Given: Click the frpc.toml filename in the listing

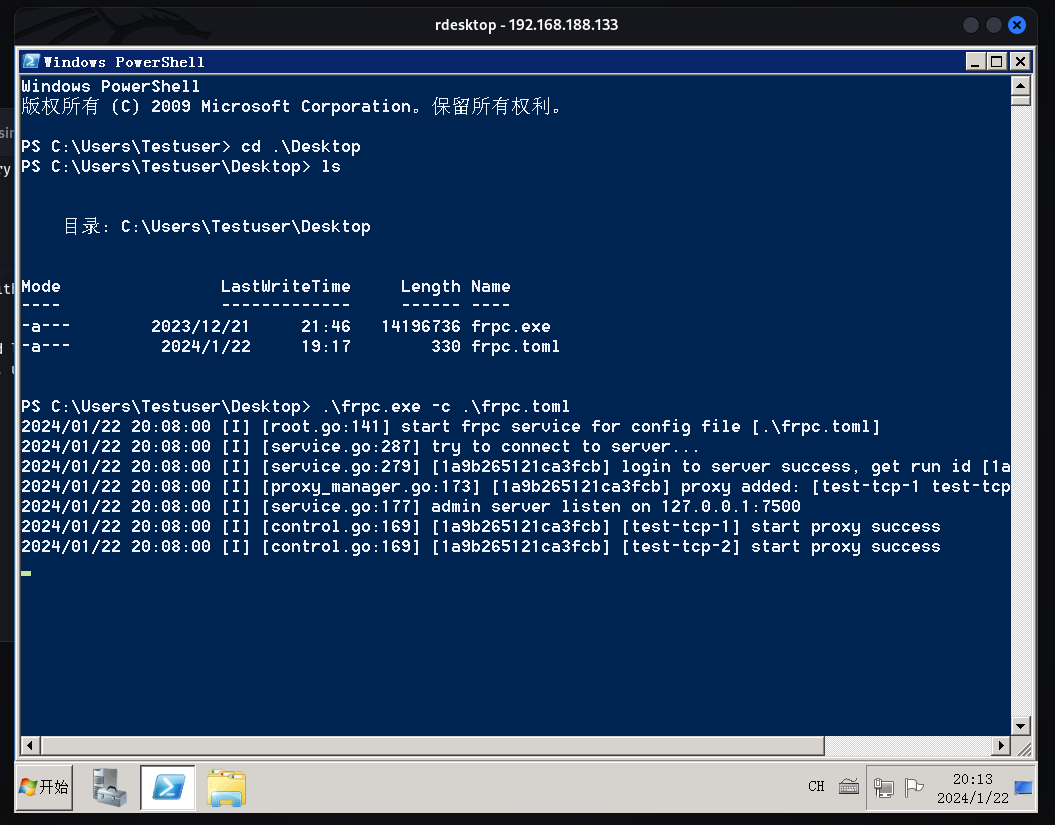Looking at the screenshot, I should coord(515,347).
